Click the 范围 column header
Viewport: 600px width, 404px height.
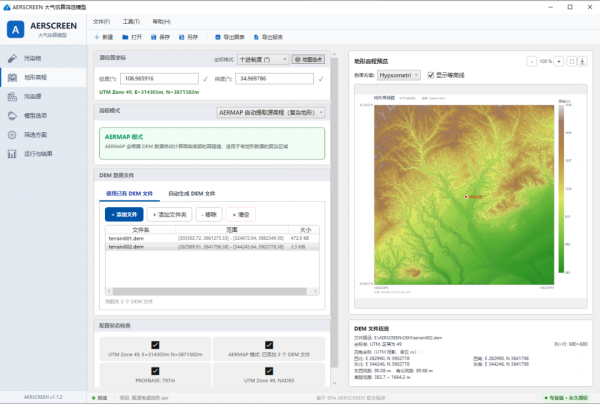[x=232, y=230]
